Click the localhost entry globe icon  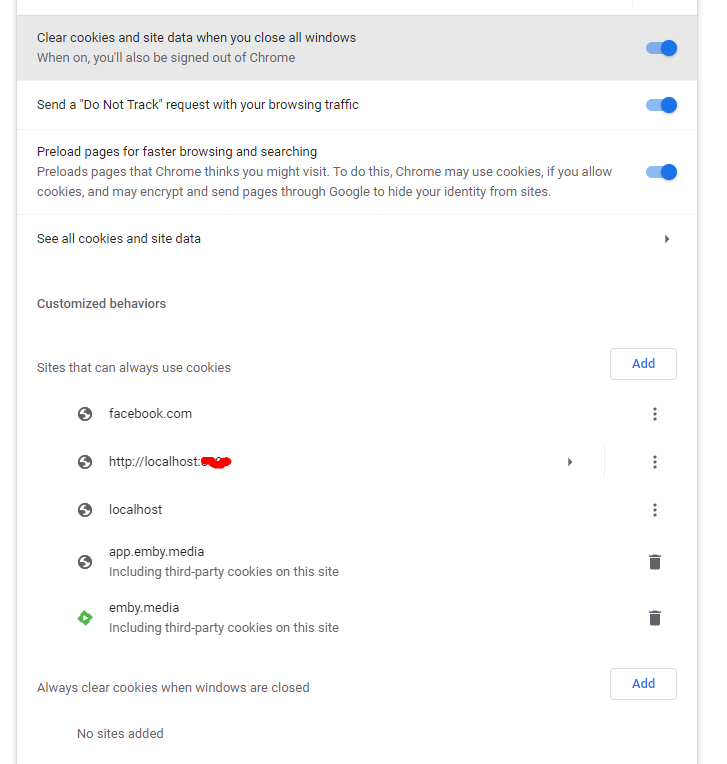[x=85, y=510]
